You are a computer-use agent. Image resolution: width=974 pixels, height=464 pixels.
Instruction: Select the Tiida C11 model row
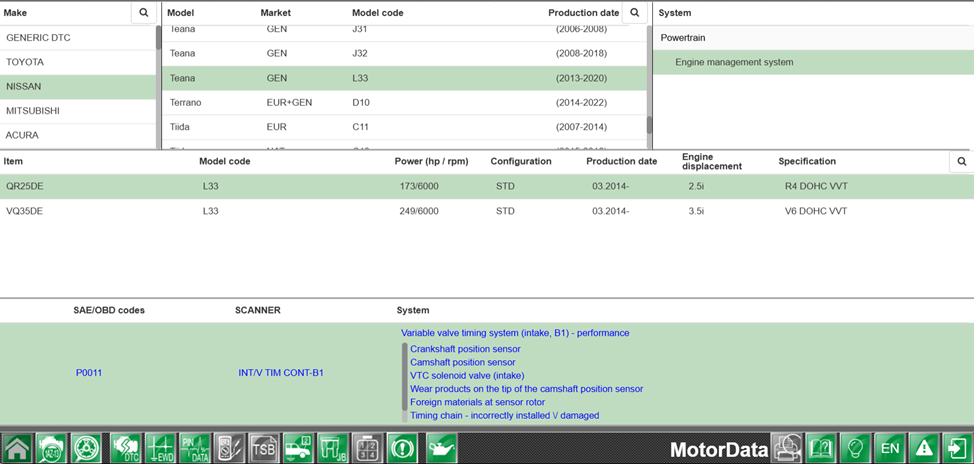coord(404,127)
